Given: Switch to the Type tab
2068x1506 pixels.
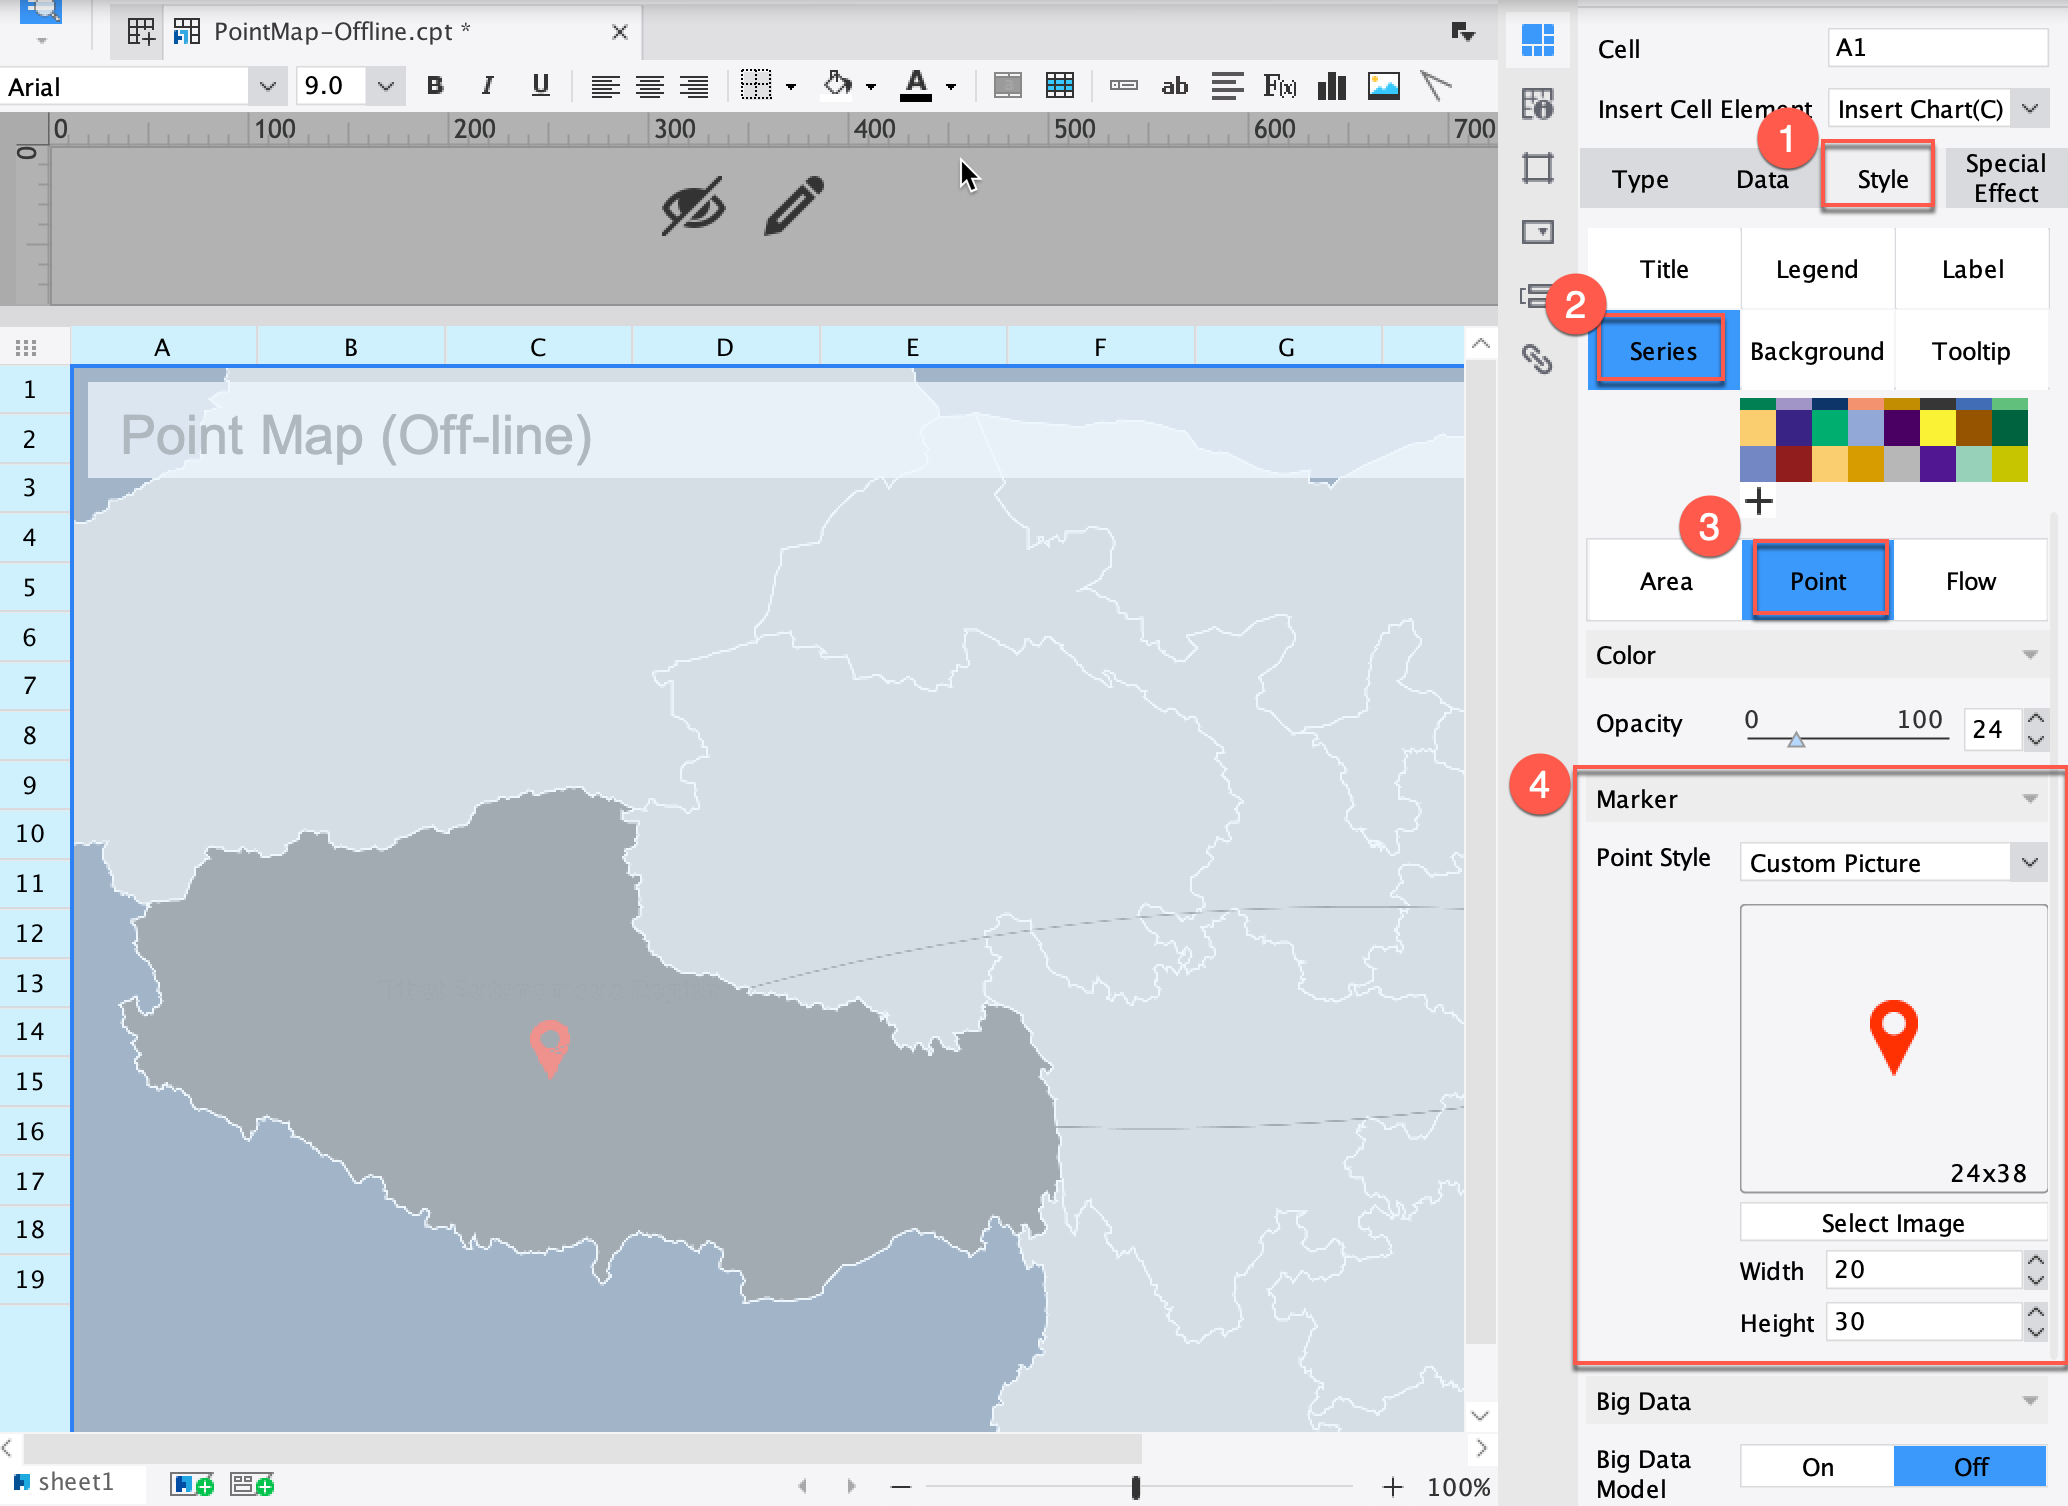Looking at the screenshot, I should tap(1640, 179).
